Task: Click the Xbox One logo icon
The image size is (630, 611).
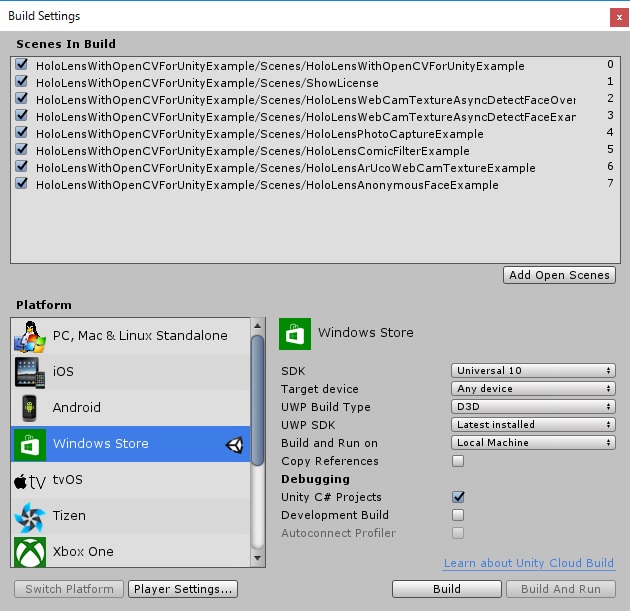Action: point(30,552)
